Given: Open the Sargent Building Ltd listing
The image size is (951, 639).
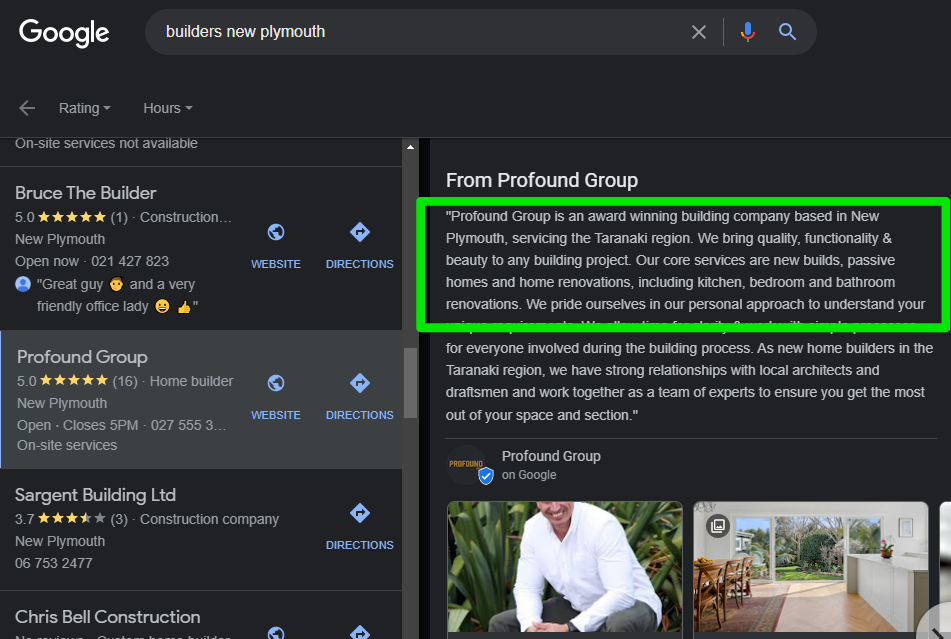Looking at the screenshot, I should pos(95,495).
